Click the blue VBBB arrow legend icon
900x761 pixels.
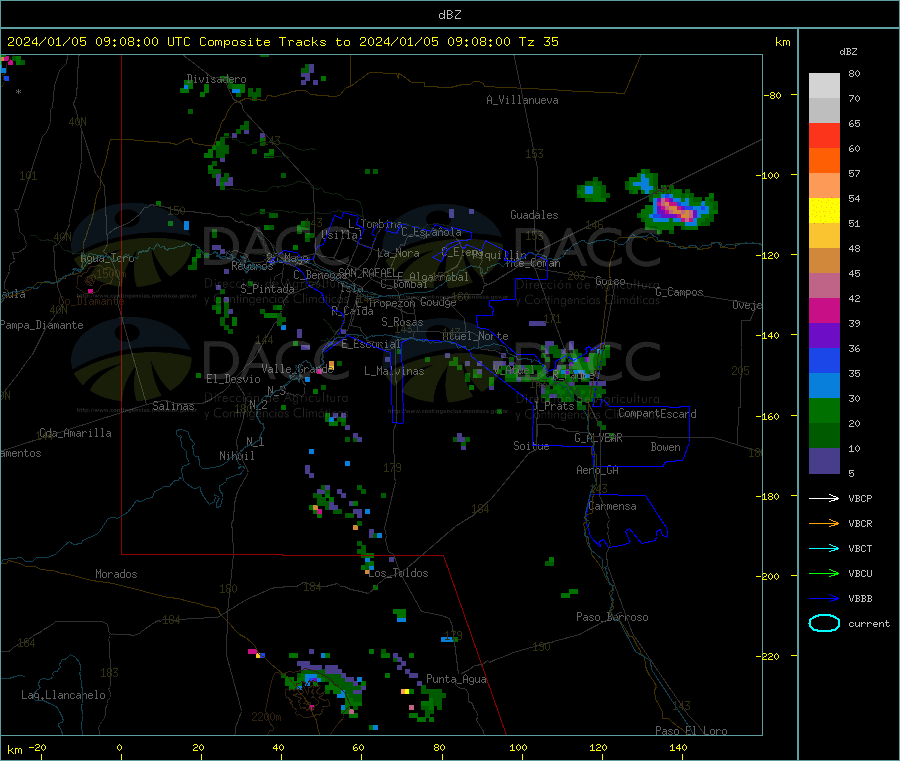[x=824, y=598]
